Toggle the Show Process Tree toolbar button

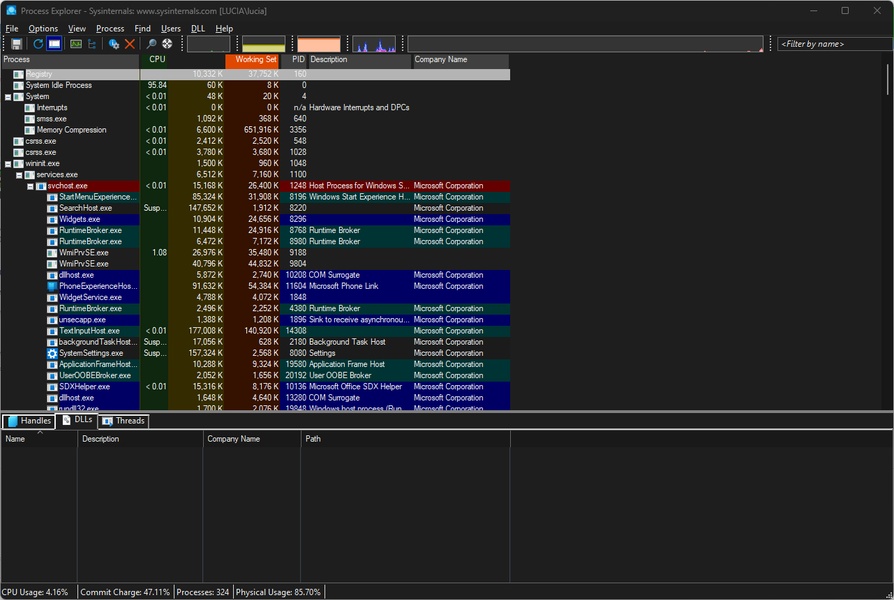tap(93, 44)
